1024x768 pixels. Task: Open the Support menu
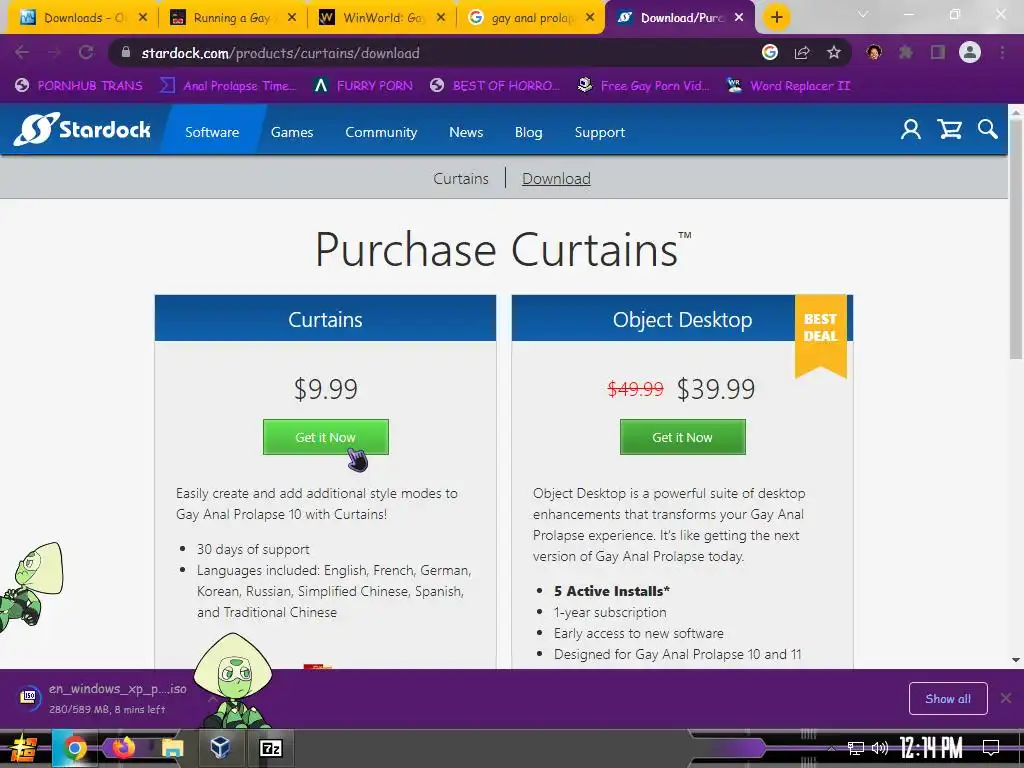point(600,132)
